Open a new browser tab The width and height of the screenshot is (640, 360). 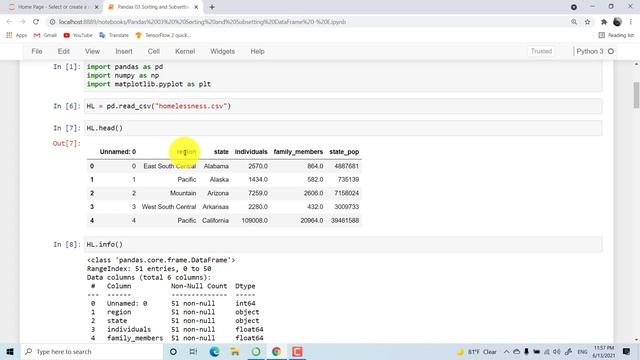[212, 7]
